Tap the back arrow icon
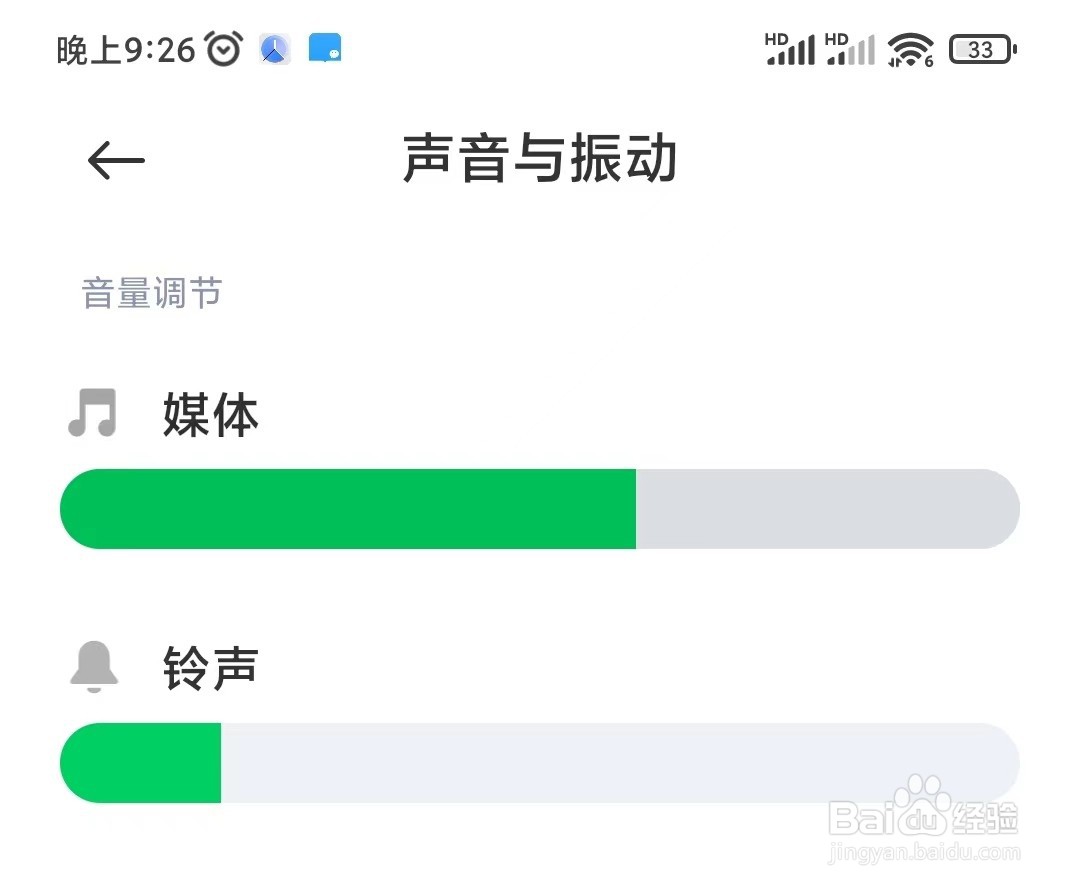Viewport: 1080px width, 889px height. point(114,159)
